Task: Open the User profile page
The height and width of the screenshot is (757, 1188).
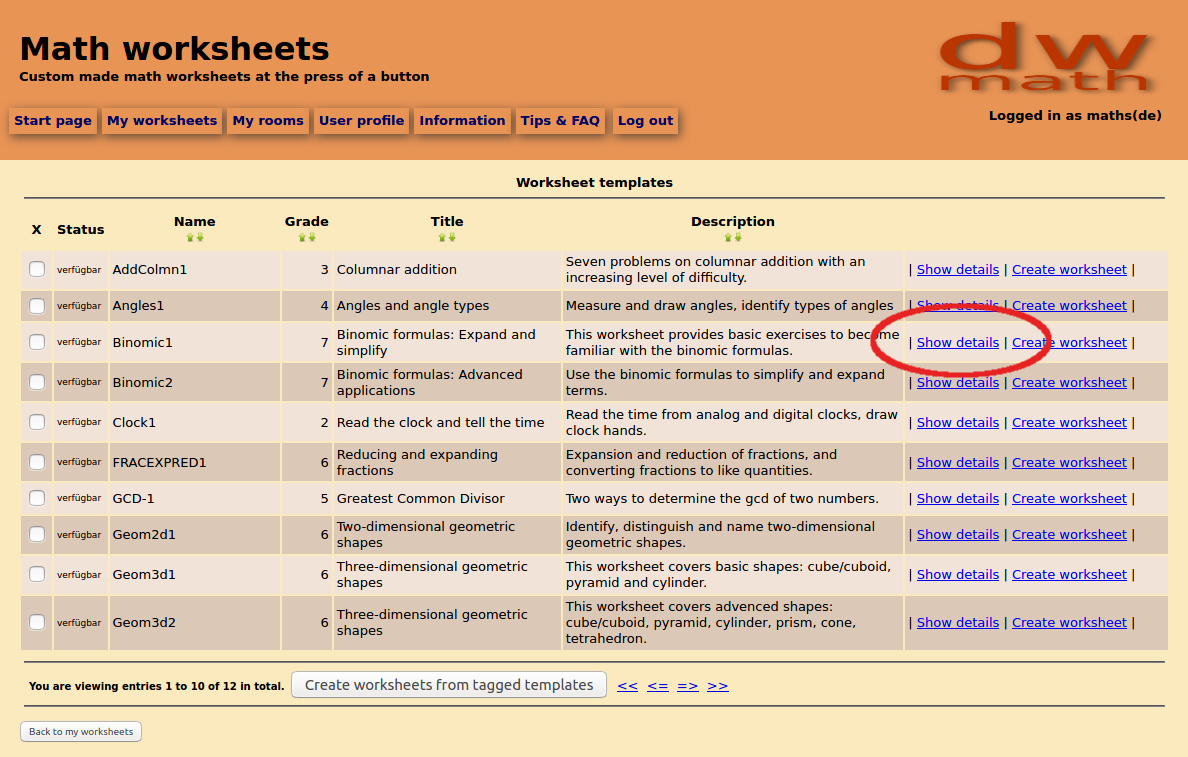Action: pos(363,120)
